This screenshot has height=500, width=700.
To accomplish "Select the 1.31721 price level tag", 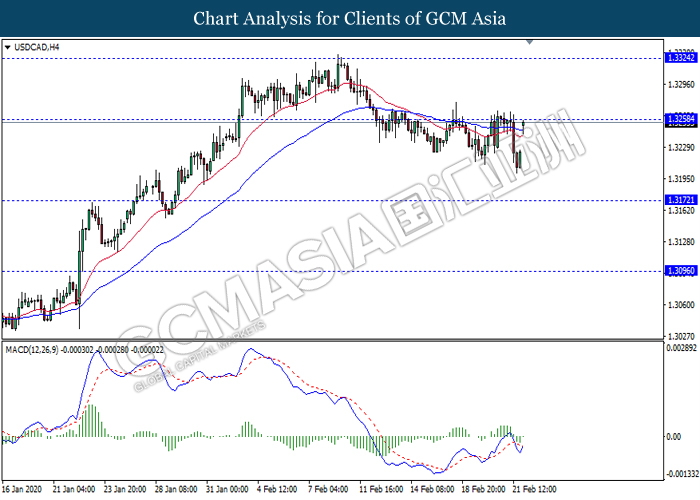I will click(x=681, y=200).
